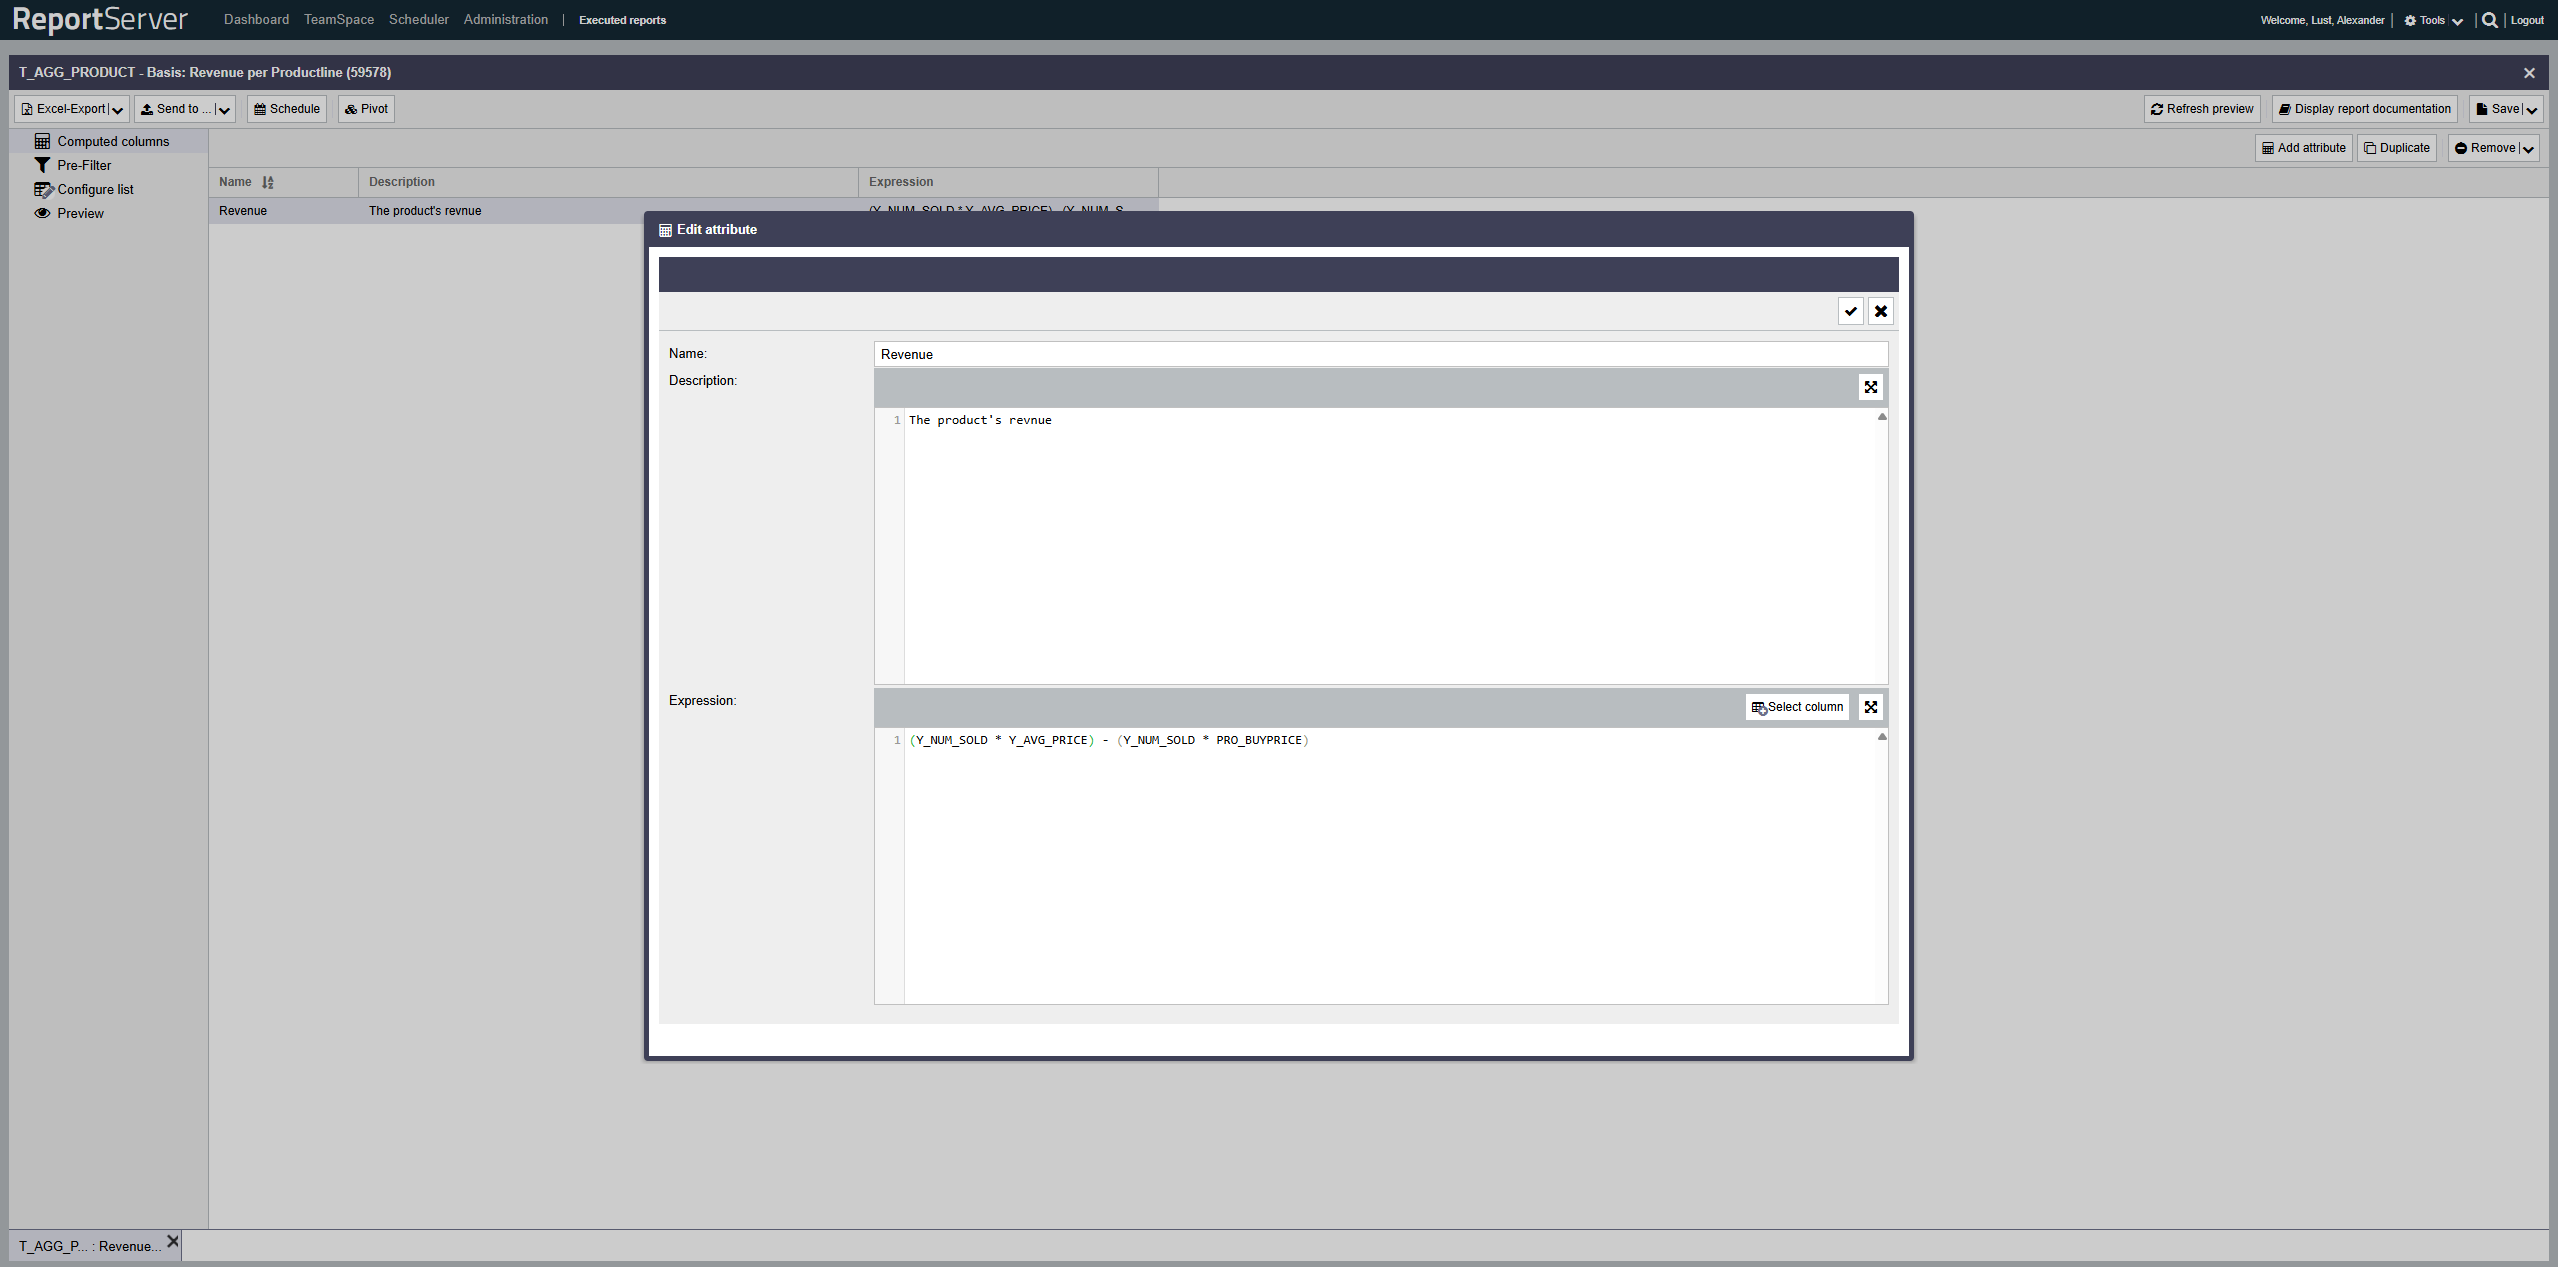The image size is (2558, 1267).
Task: Click the Name column sort icon
Action: [268, 182]
